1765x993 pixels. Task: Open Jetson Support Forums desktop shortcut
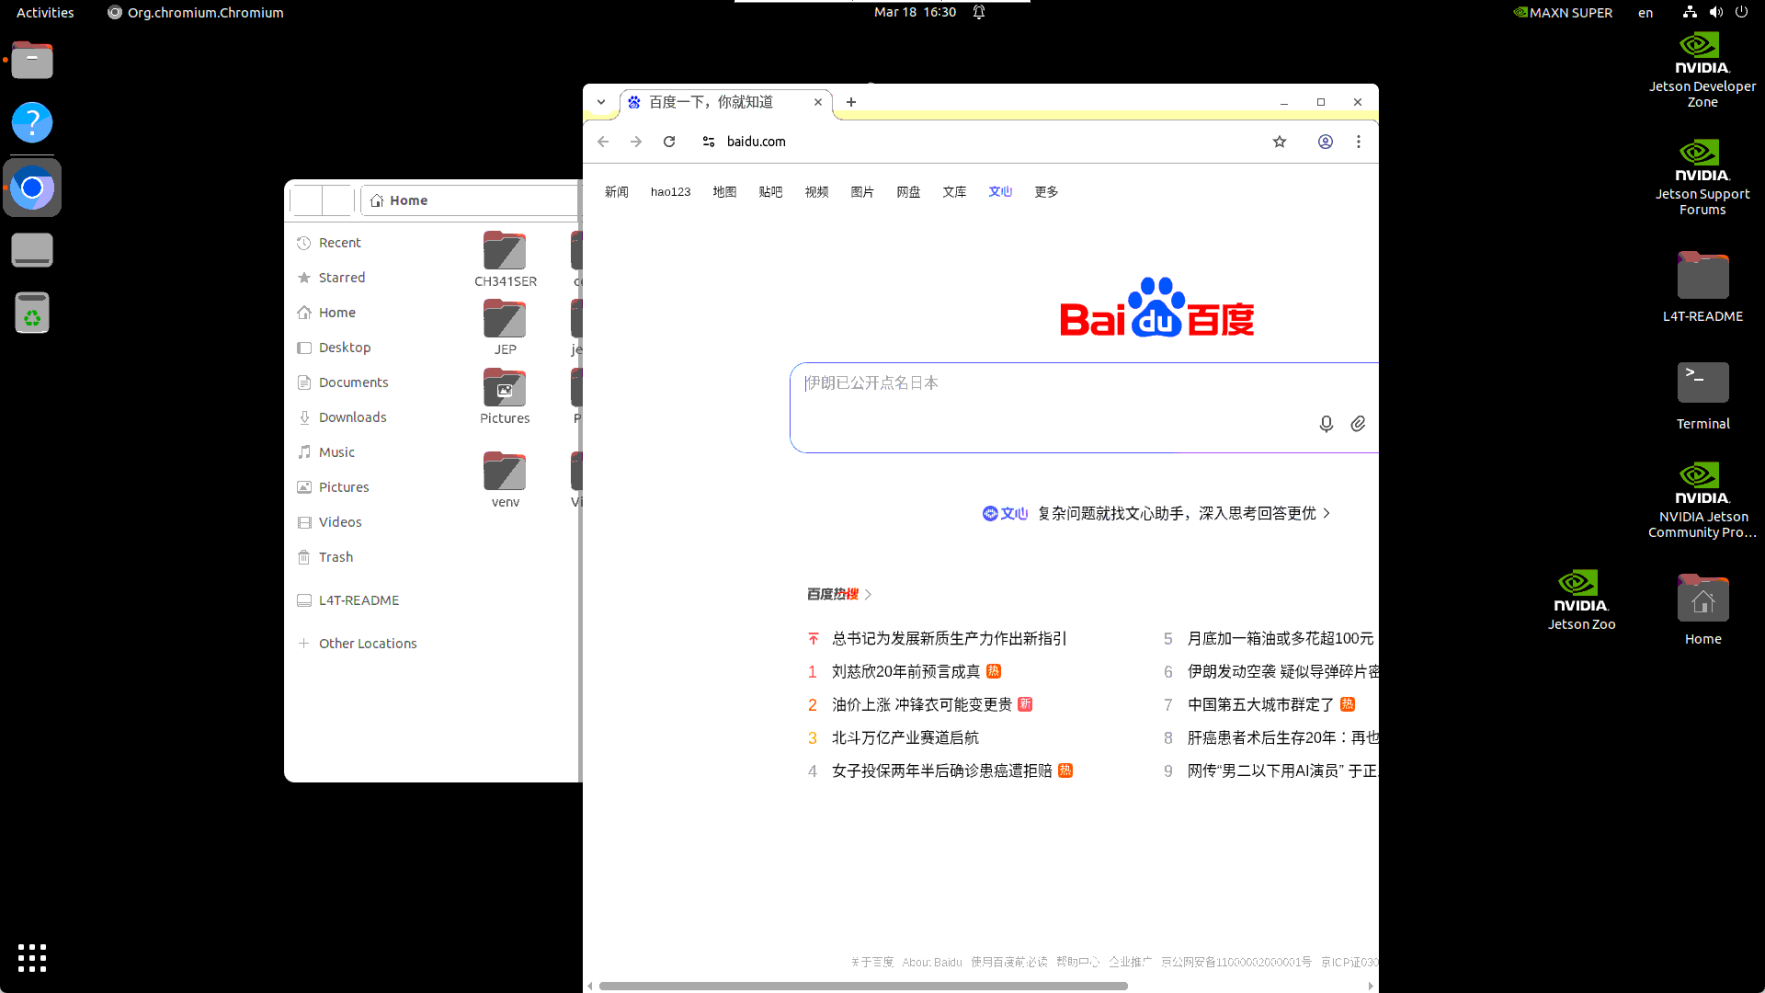tap(1702, 178)
